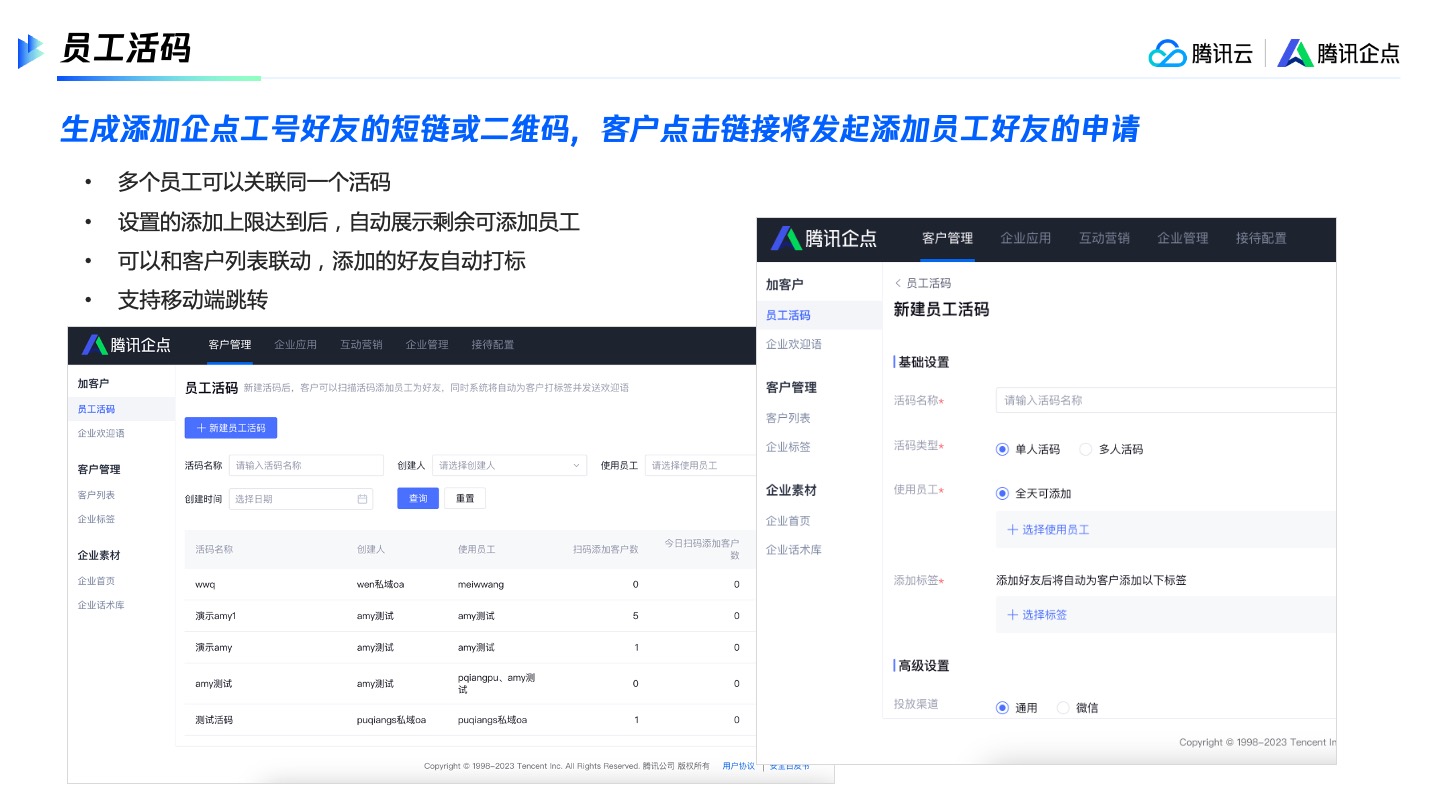This screenshot has height=810, width=1440.
Task: Click the blue arrow icon beside slide title
Action: click(x=30, y=51)
